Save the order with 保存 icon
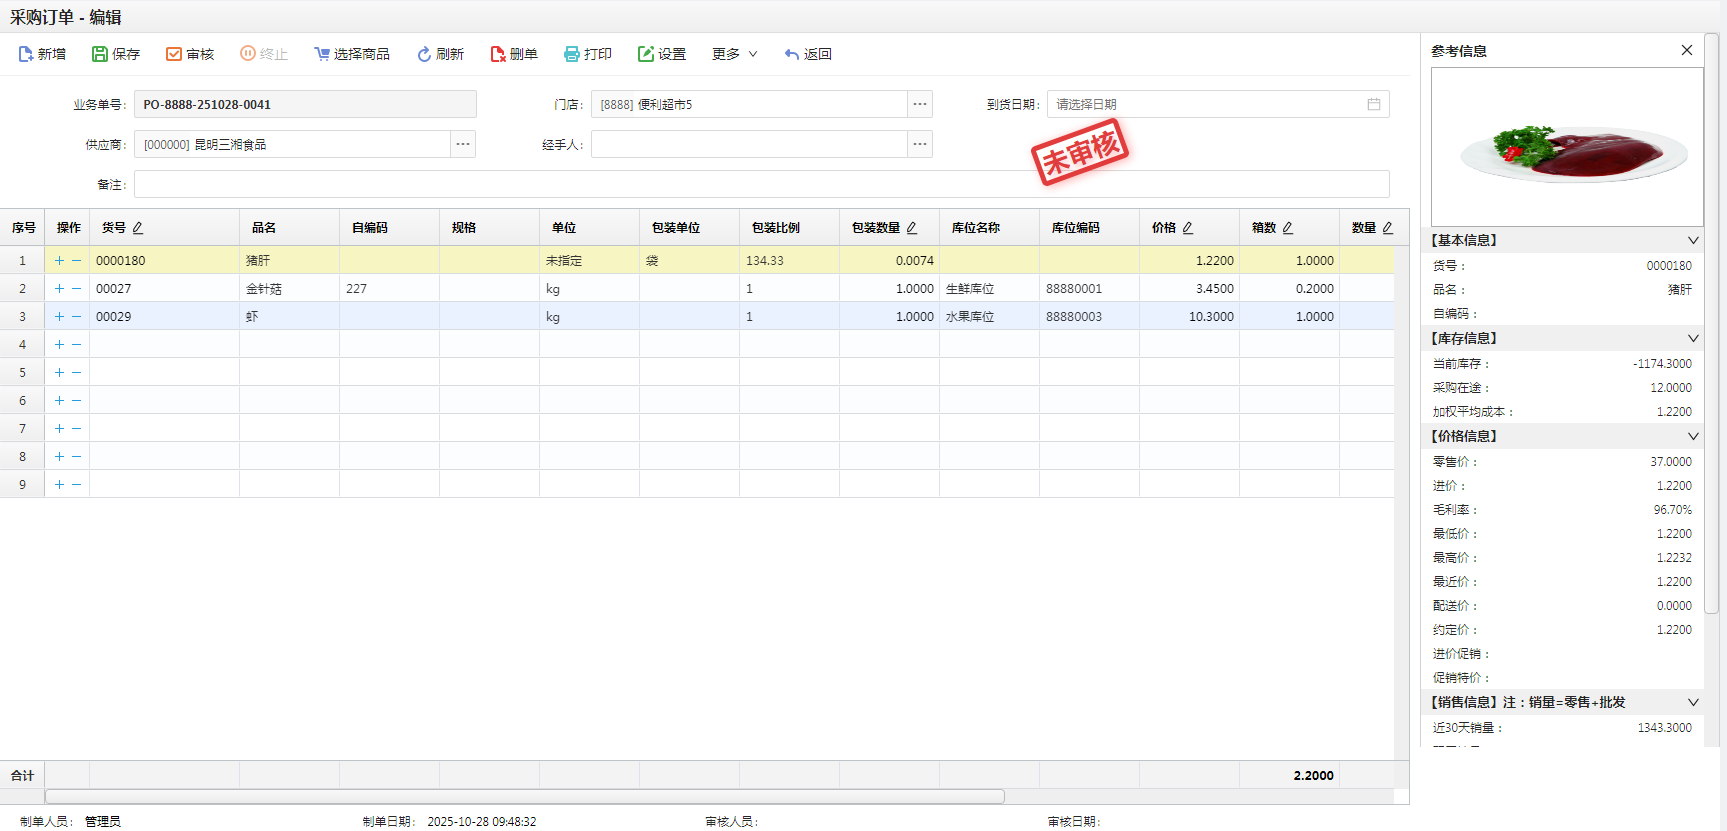Viewport: 1727px width, 831px height. [100, 54]
